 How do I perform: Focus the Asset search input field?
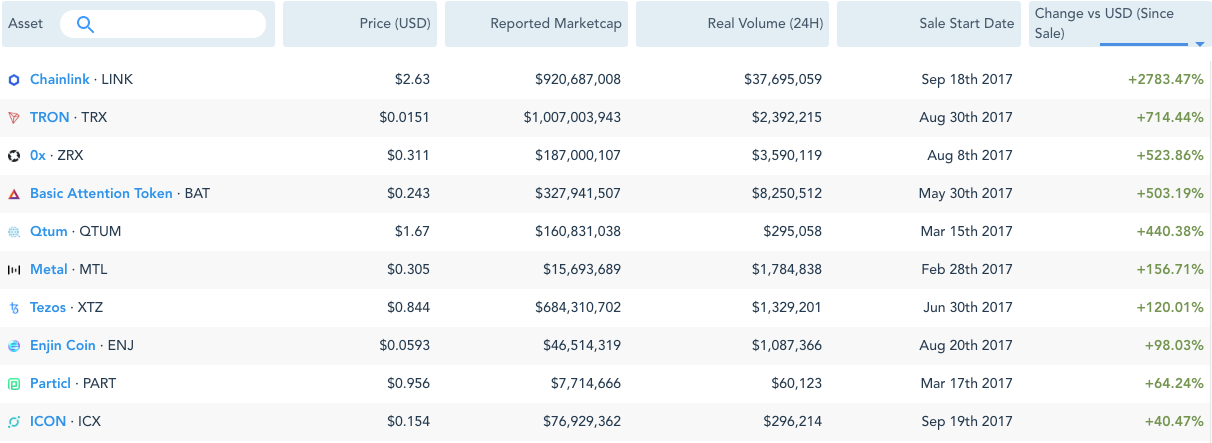tap(163, 24)
